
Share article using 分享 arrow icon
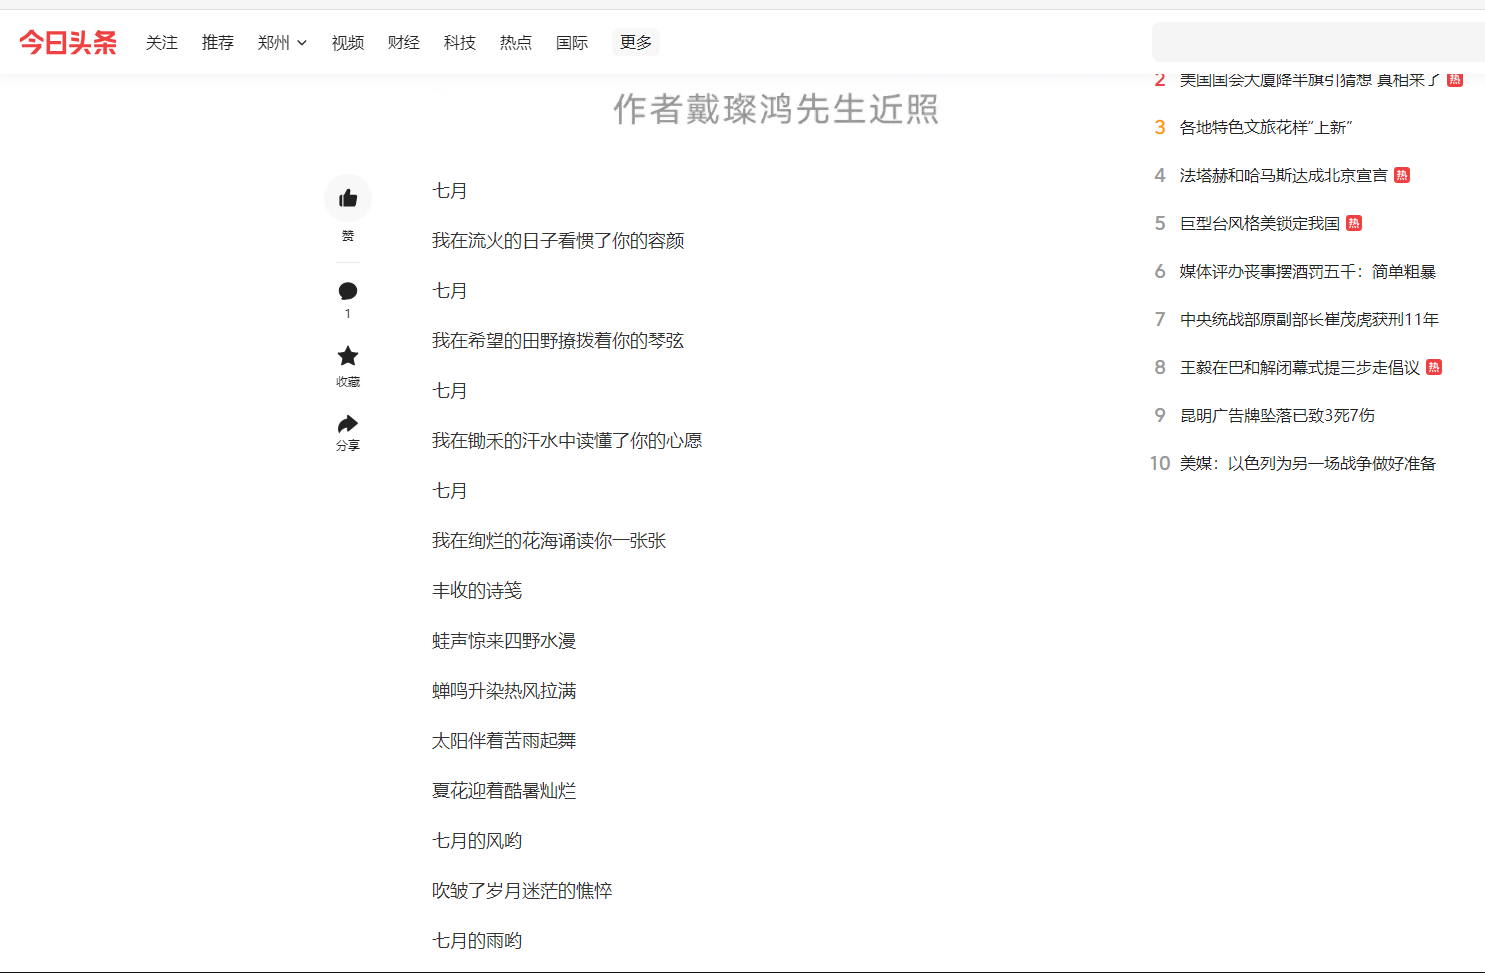click(348, 423)
